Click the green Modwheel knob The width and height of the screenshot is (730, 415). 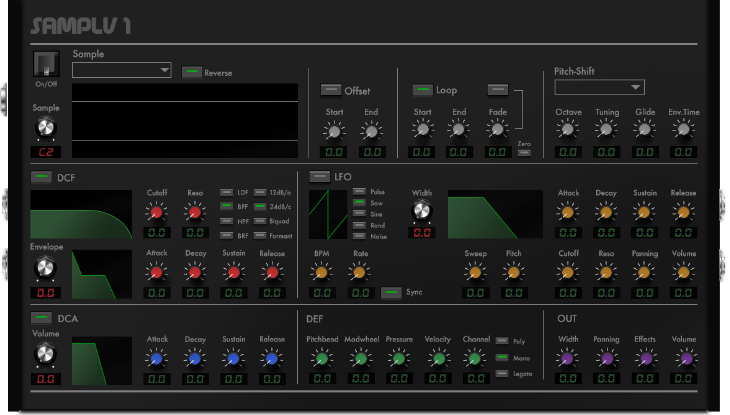pyautogui.click(x=361, y=359)
